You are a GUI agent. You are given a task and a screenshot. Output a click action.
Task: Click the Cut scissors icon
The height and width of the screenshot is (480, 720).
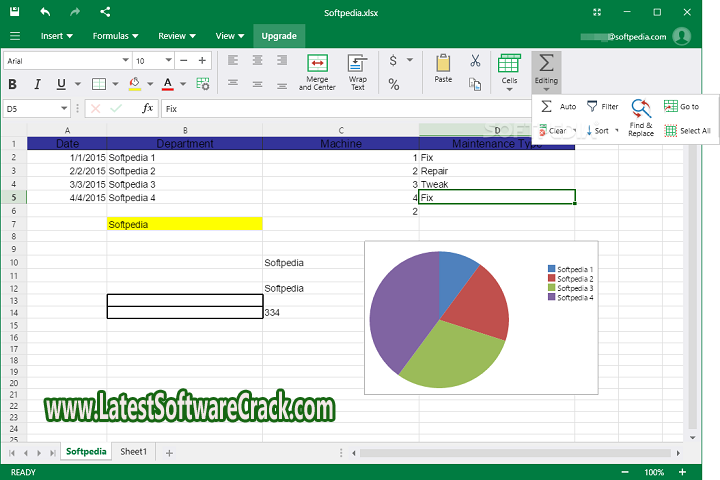pos(475,61)
